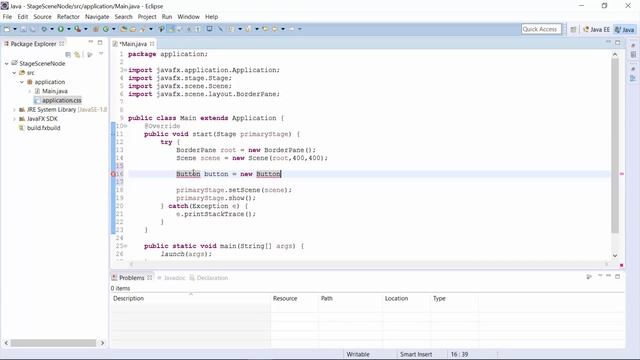Viewport: 640px width, 360px height.
Task: Fold the start method at line 10
Action: tap(126, 126)
